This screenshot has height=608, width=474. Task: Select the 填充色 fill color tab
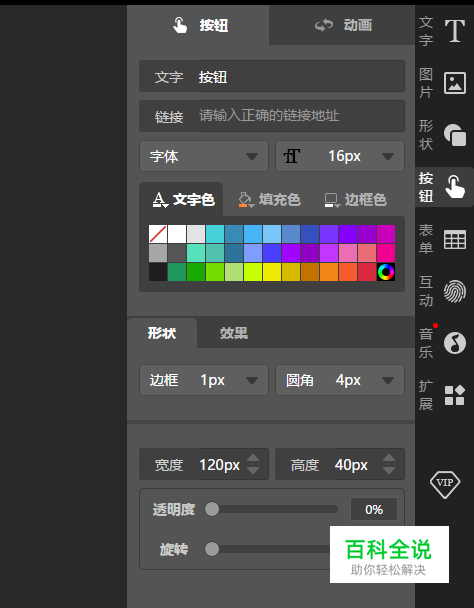pyautogui.click(x=269, y=199)
